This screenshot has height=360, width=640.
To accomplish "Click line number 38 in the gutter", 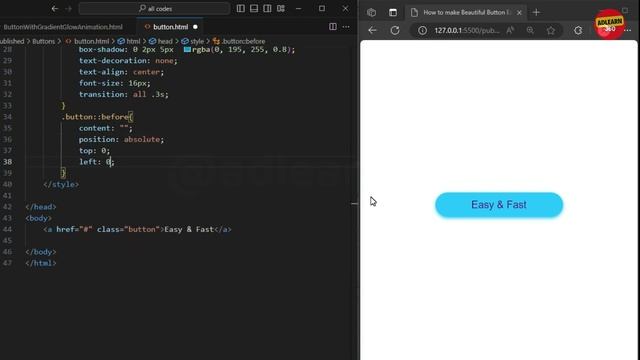I will click(x=7, y=162).
